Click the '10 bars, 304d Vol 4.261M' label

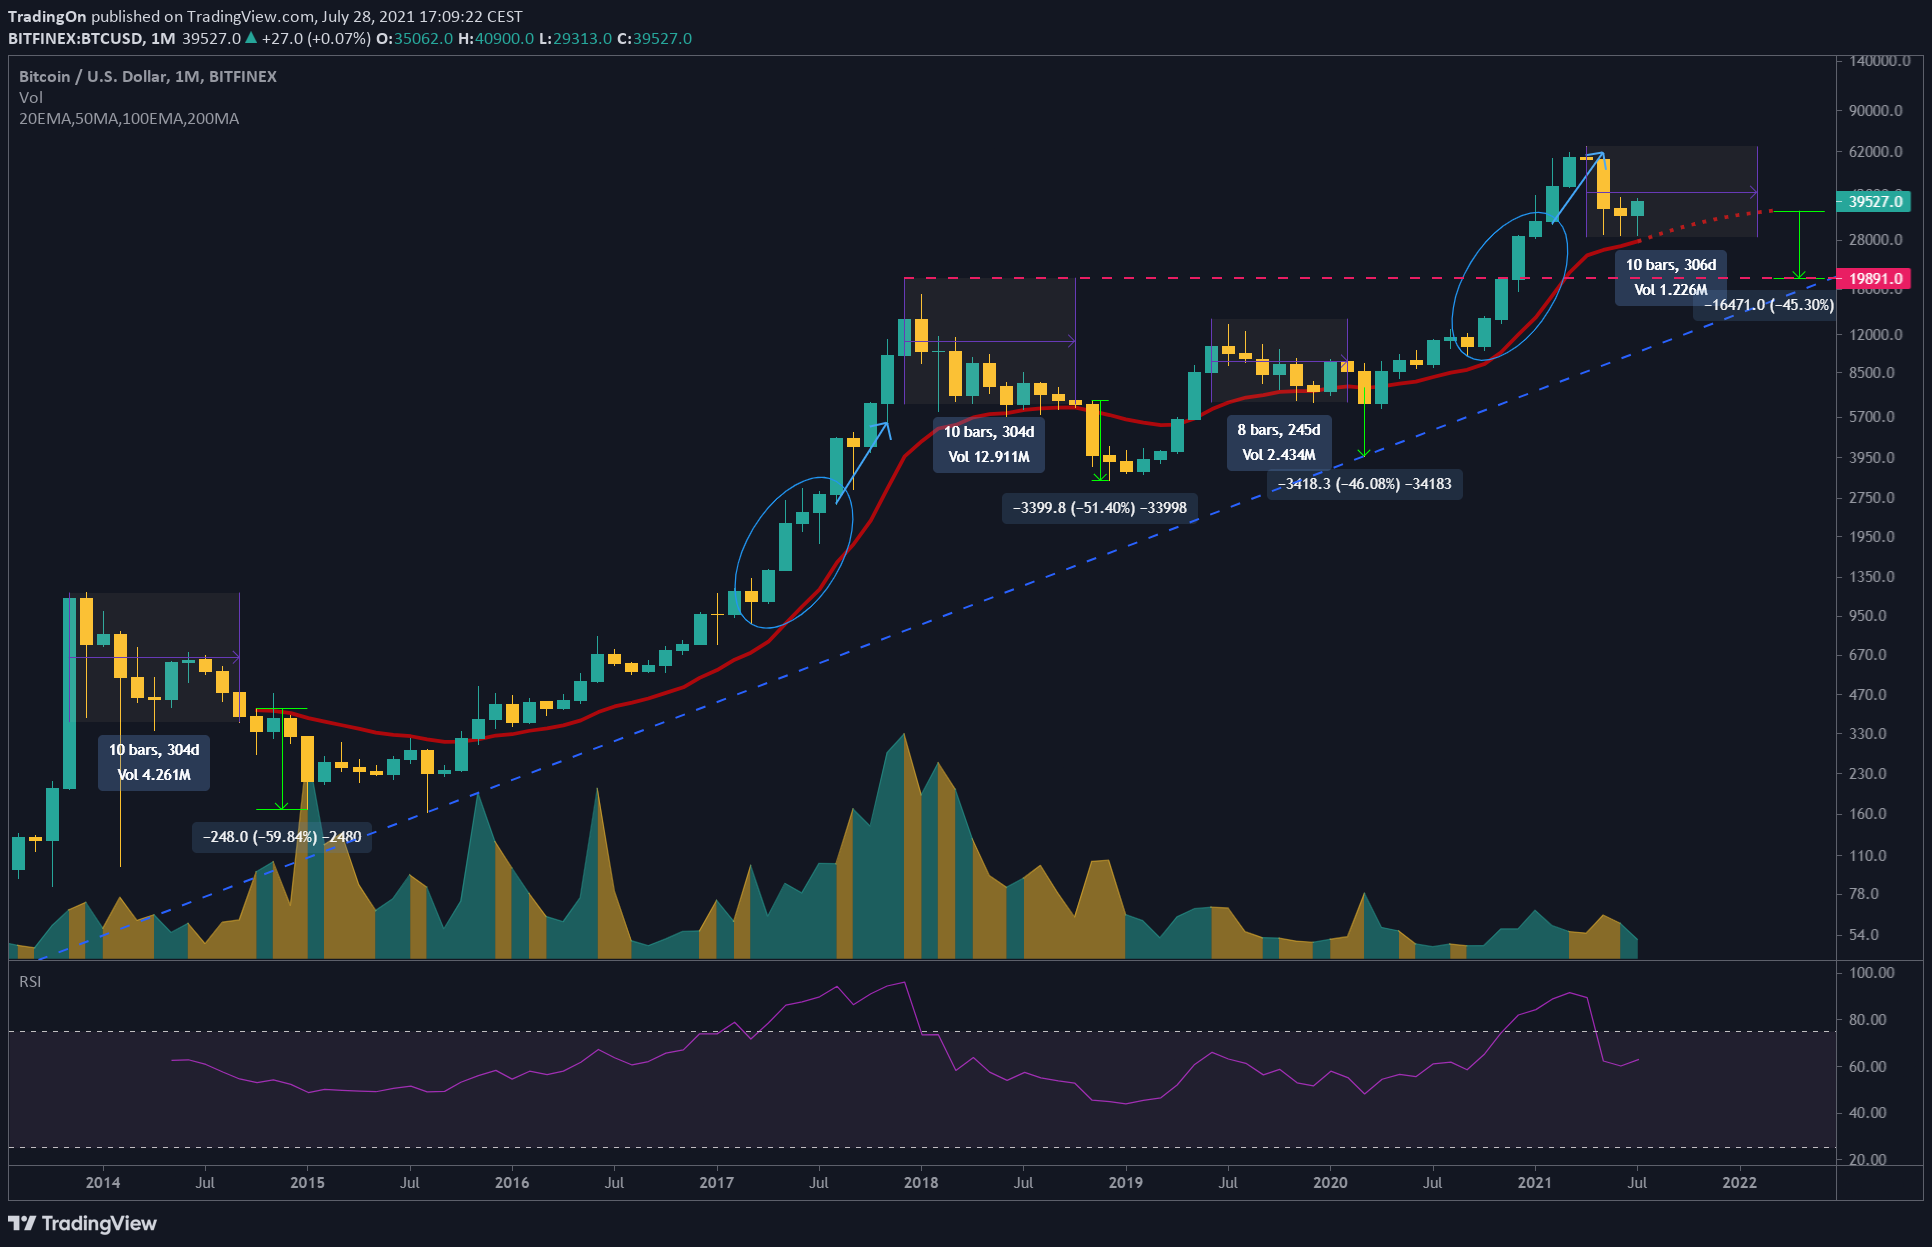click(154, 762)
